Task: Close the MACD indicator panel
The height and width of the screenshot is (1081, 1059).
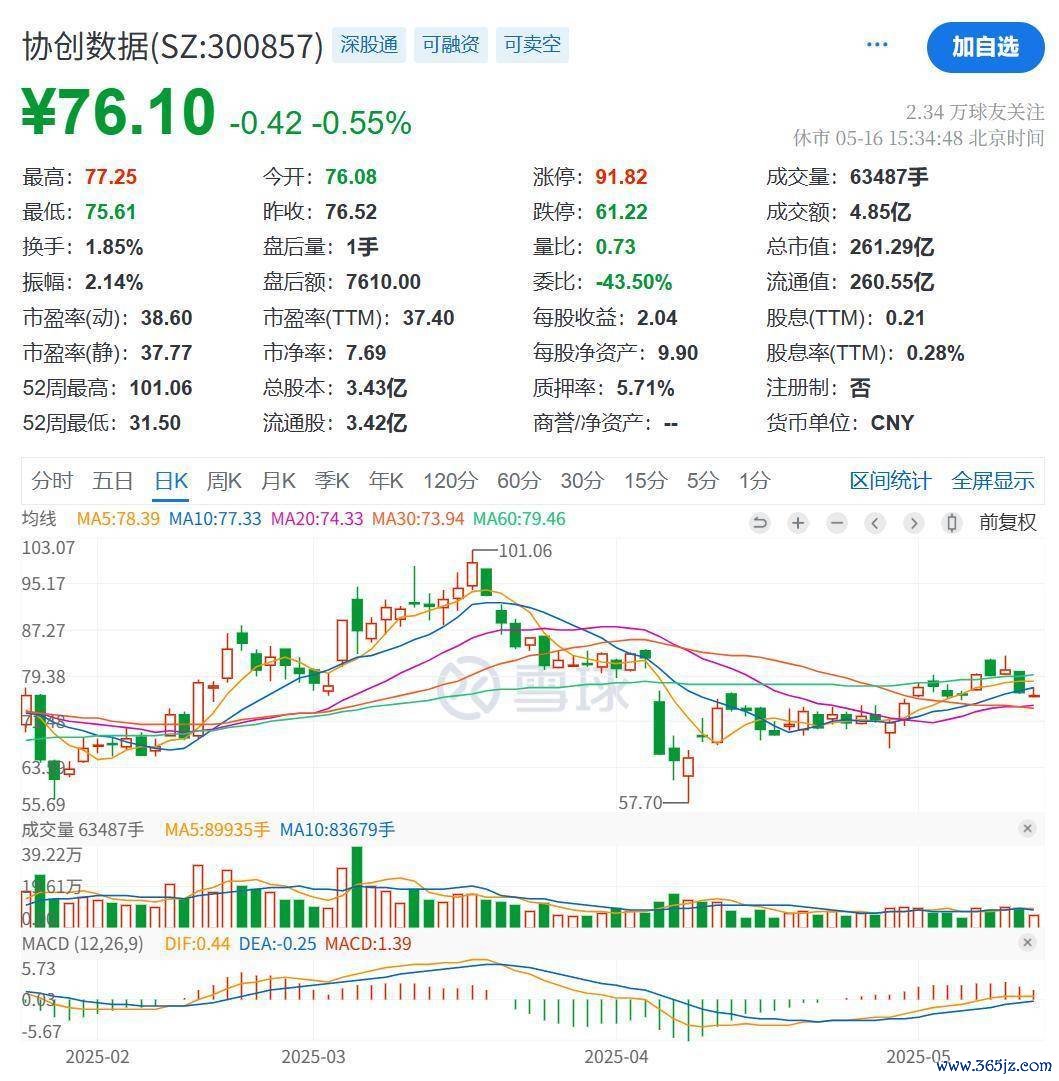Action: tap(1027, 943)
